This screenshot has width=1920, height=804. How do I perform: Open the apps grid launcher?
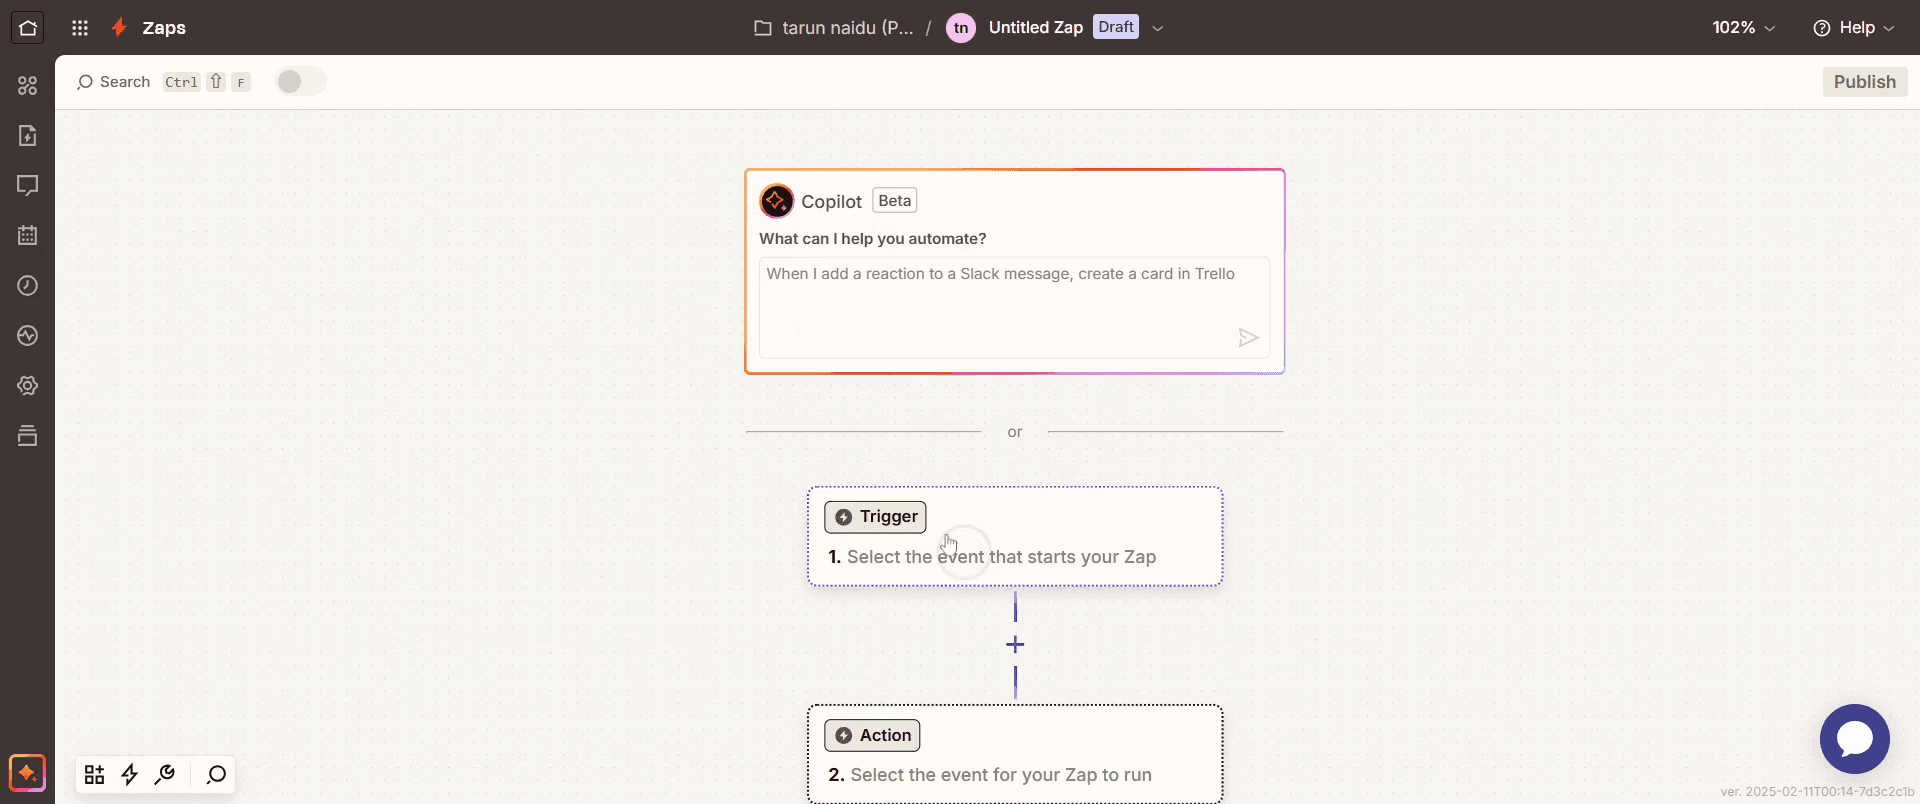(80, 28)
